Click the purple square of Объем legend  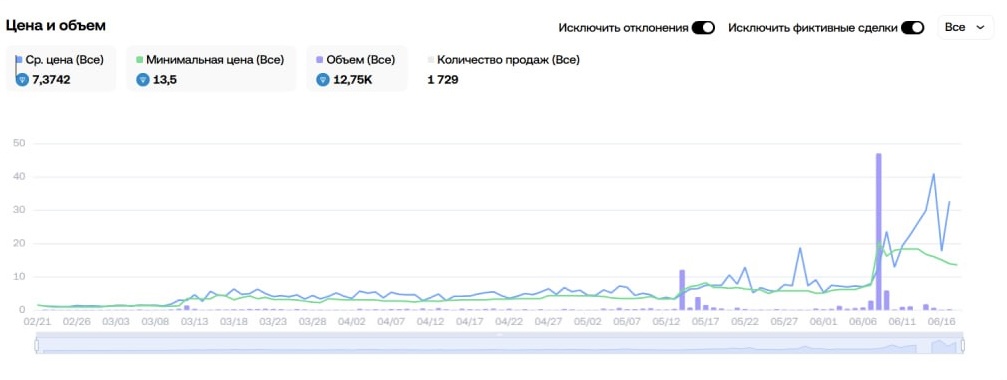[320, 60]
